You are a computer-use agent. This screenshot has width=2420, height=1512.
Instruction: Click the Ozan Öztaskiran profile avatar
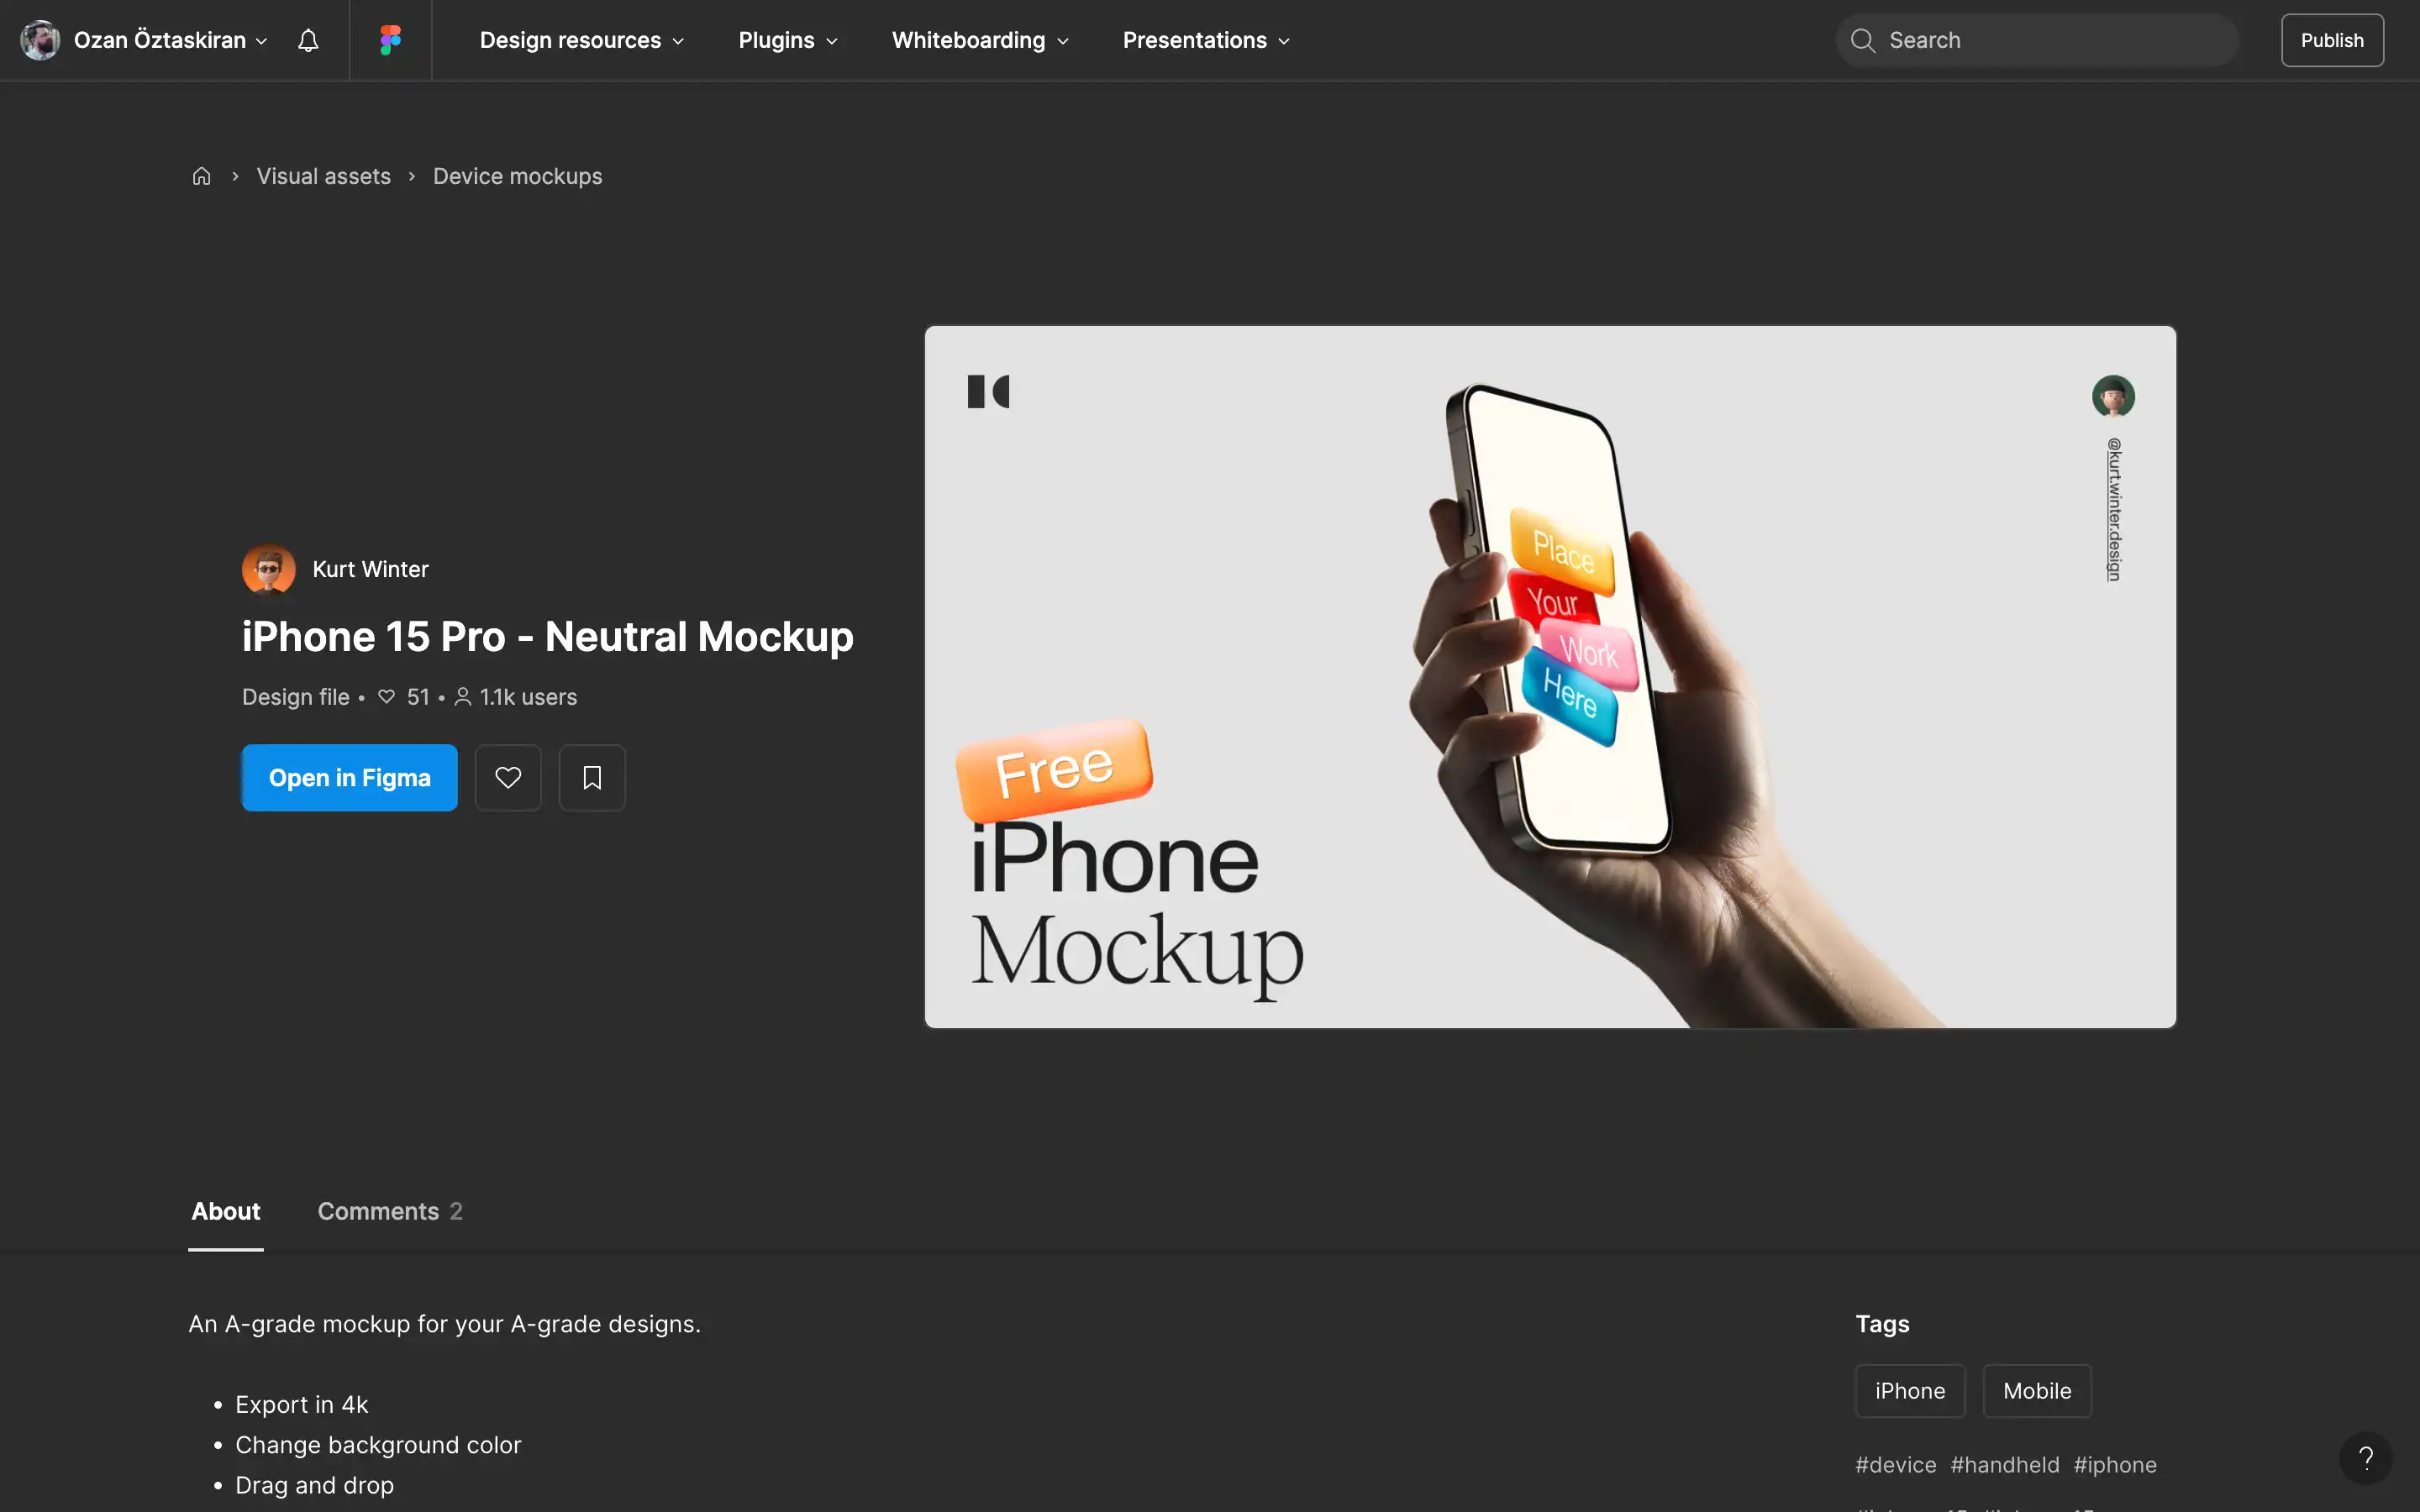click(40, 40)
